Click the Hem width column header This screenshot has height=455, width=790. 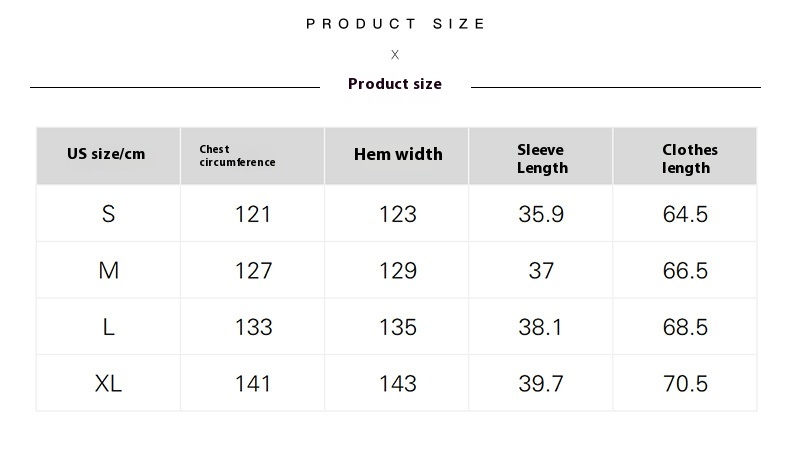(398, 154)
